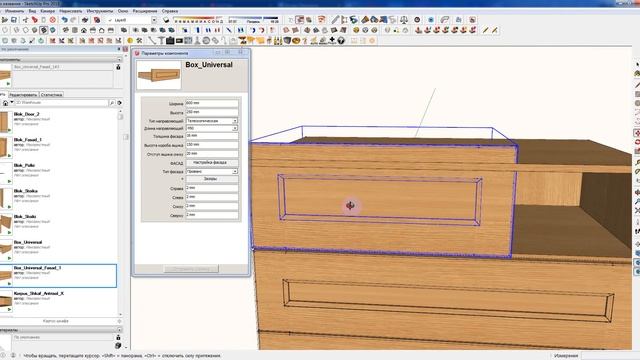Click the red circle erase icon next to paste
The width and height of the screenshot is (640, 360).
click(53, 20)
